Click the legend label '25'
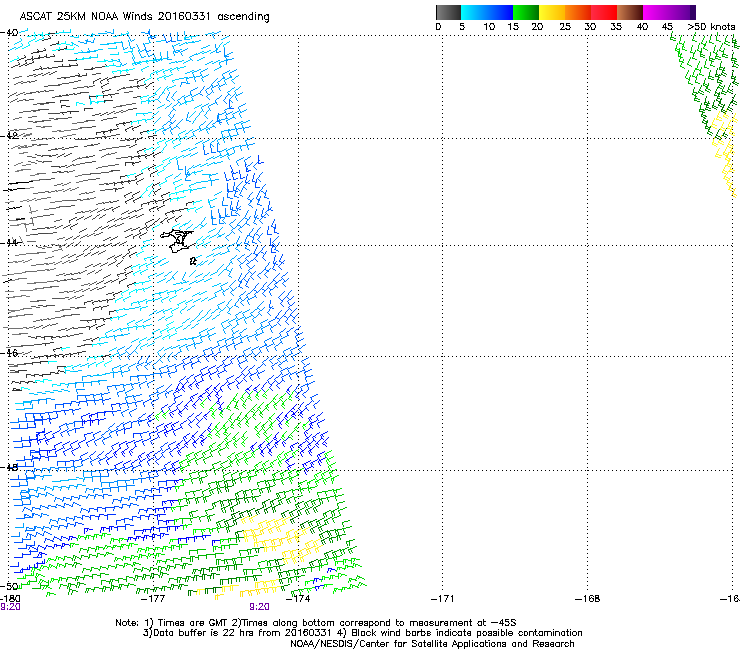 click(565, 27)
